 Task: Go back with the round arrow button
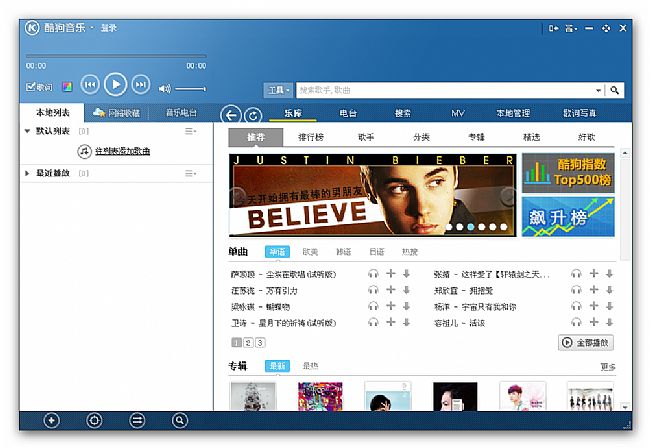pyautogui.click(x=230, y=115)
